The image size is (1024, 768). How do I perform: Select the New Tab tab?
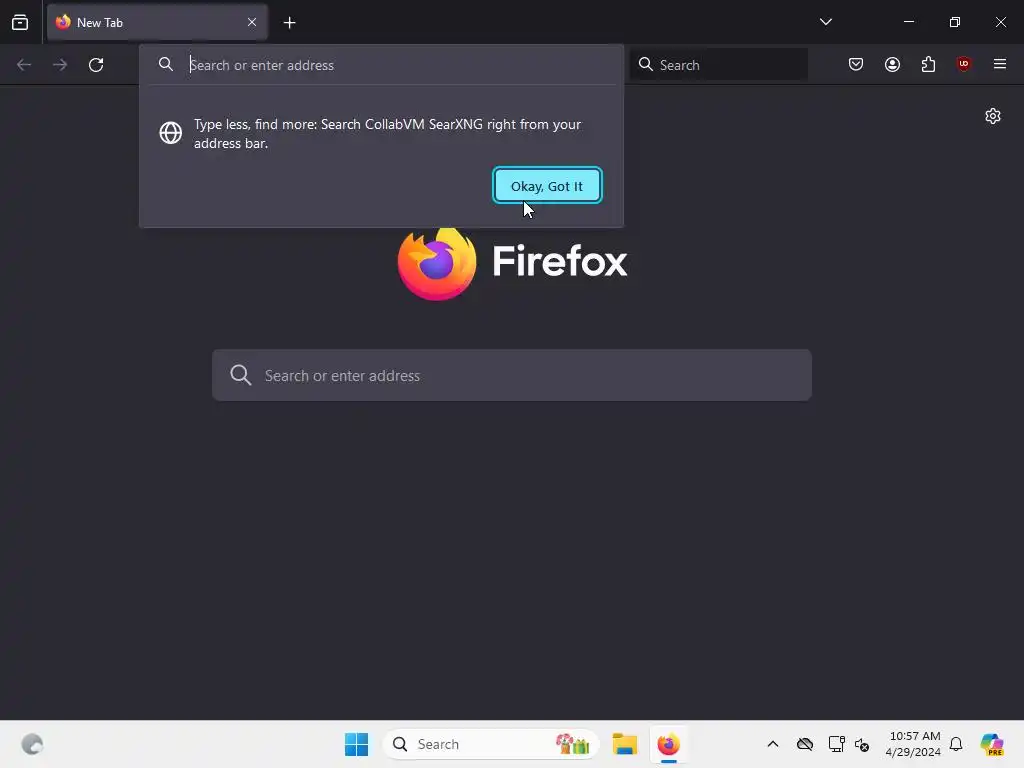click(157, 22)
